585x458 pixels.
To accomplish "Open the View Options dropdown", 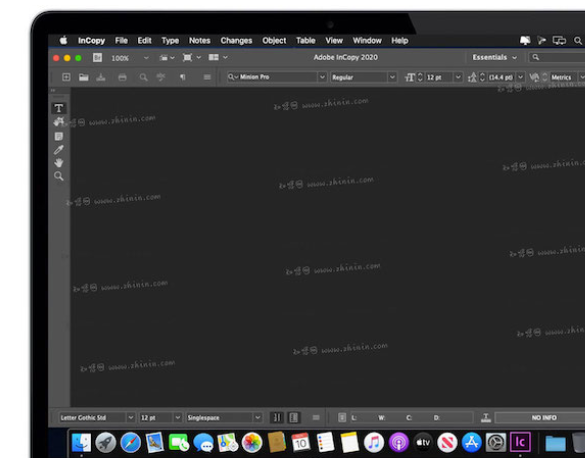I will (167, 57).
